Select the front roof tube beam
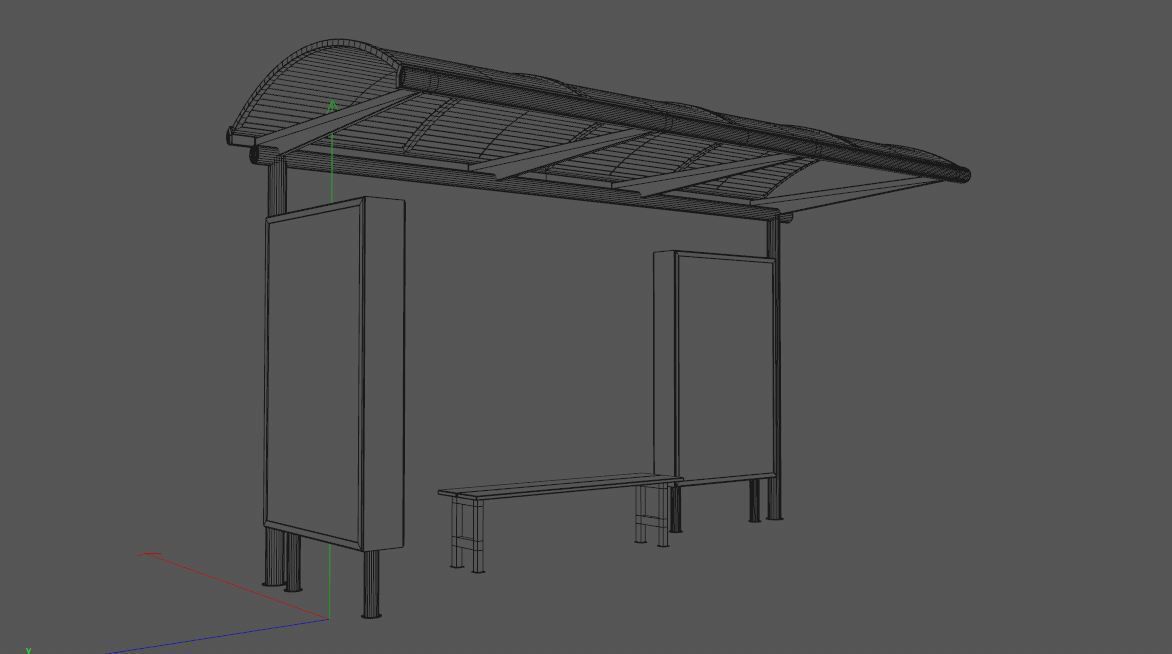The height and width of the screenshot is (654, 1172). click(x=683, y=125)
